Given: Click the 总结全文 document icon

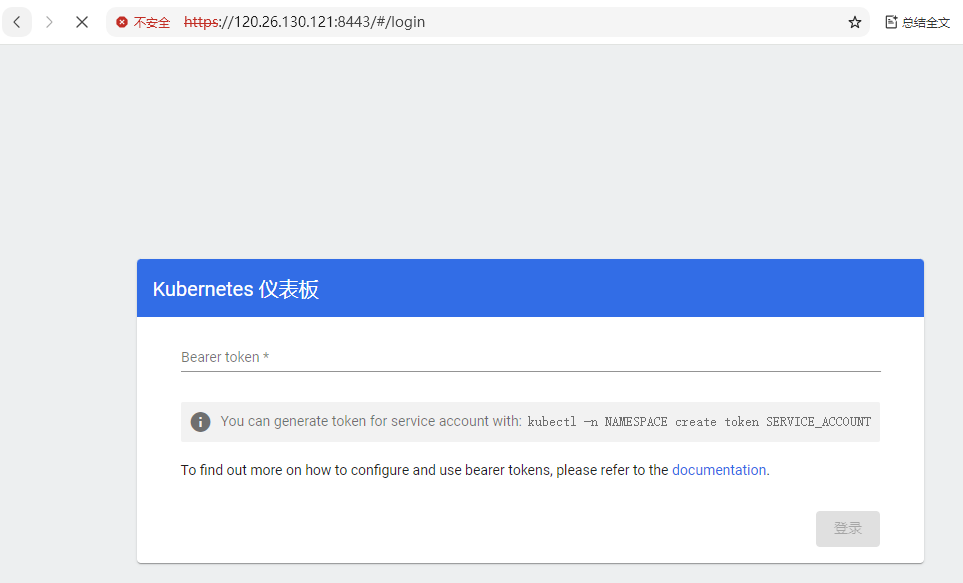Looking at the screenshot, I should 891,22.
